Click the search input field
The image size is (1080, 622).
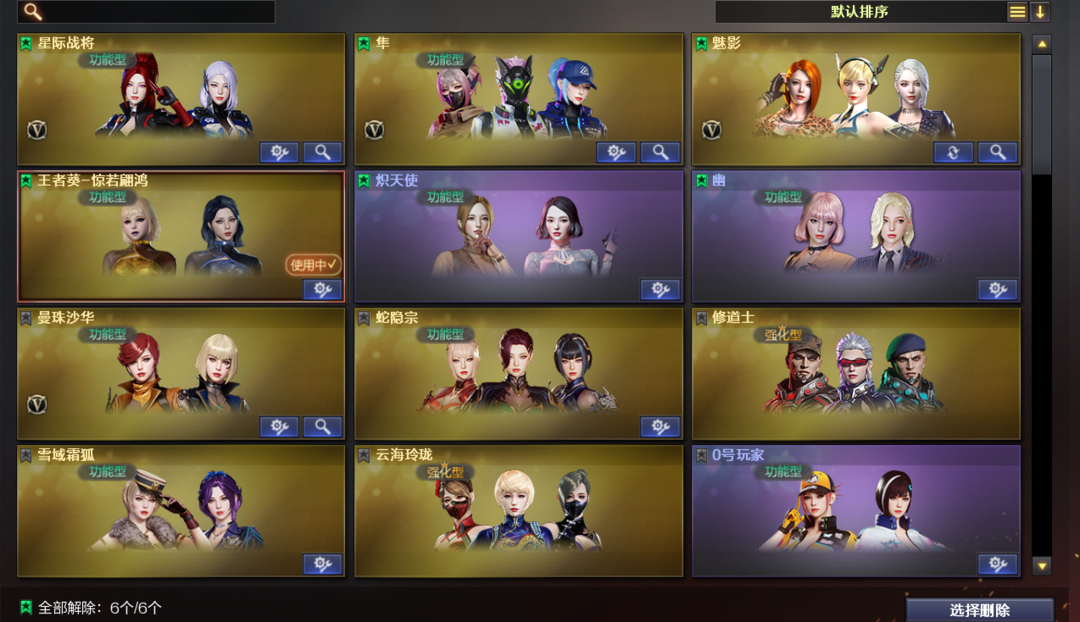click(x=146, y=11)
